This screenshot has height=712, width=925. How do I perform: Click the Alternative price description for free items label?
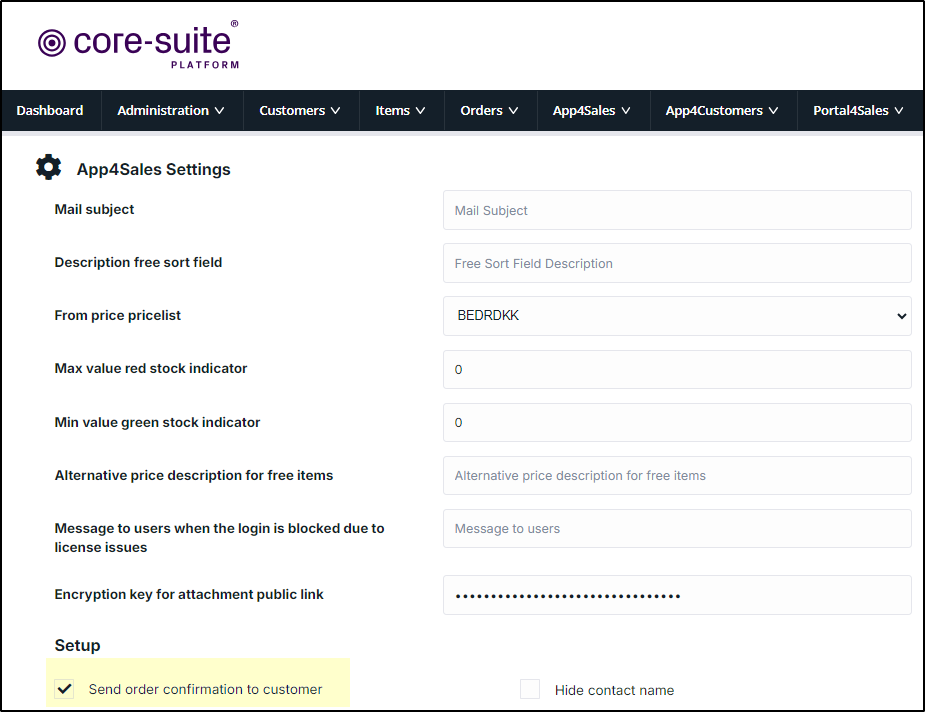(x=193, y=475)
